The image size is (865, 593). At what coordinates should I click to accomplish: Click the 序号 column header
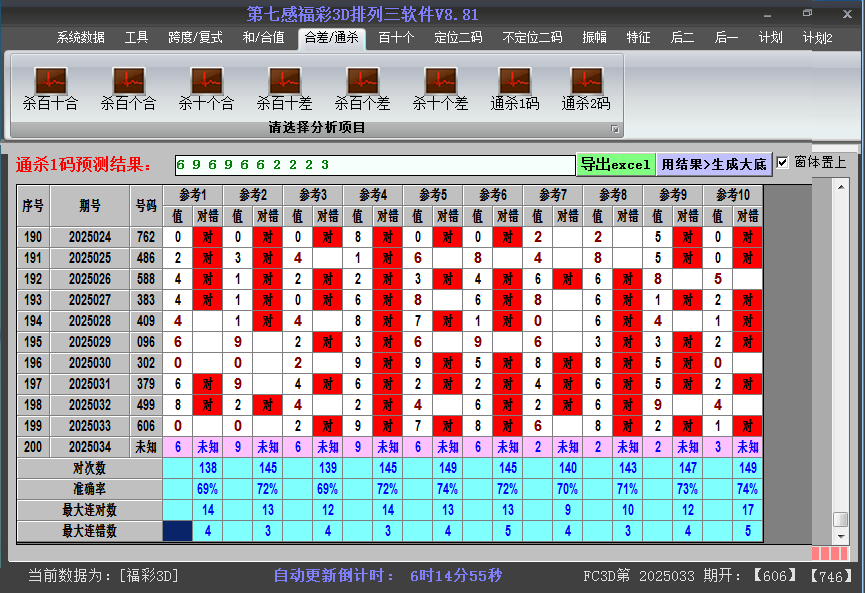tap(33, 206)
